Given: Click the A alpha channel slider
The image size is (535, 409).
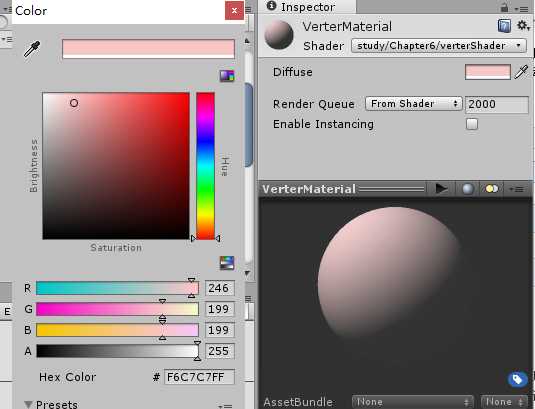Looking at the screenshot, I should (x=117, y=351).
